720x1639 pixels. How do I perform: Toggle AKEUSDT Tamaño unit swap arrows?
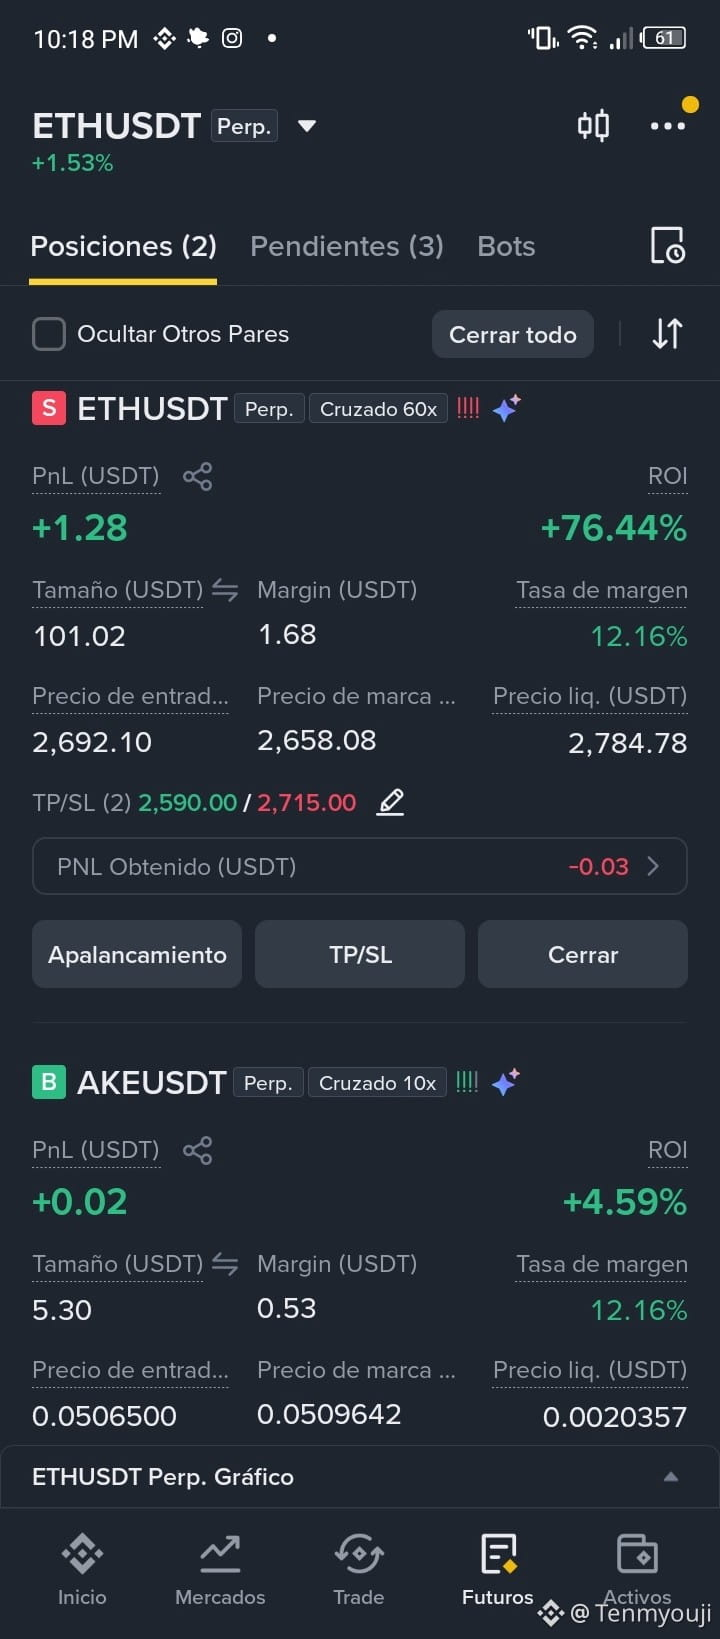click(225, 1265)
